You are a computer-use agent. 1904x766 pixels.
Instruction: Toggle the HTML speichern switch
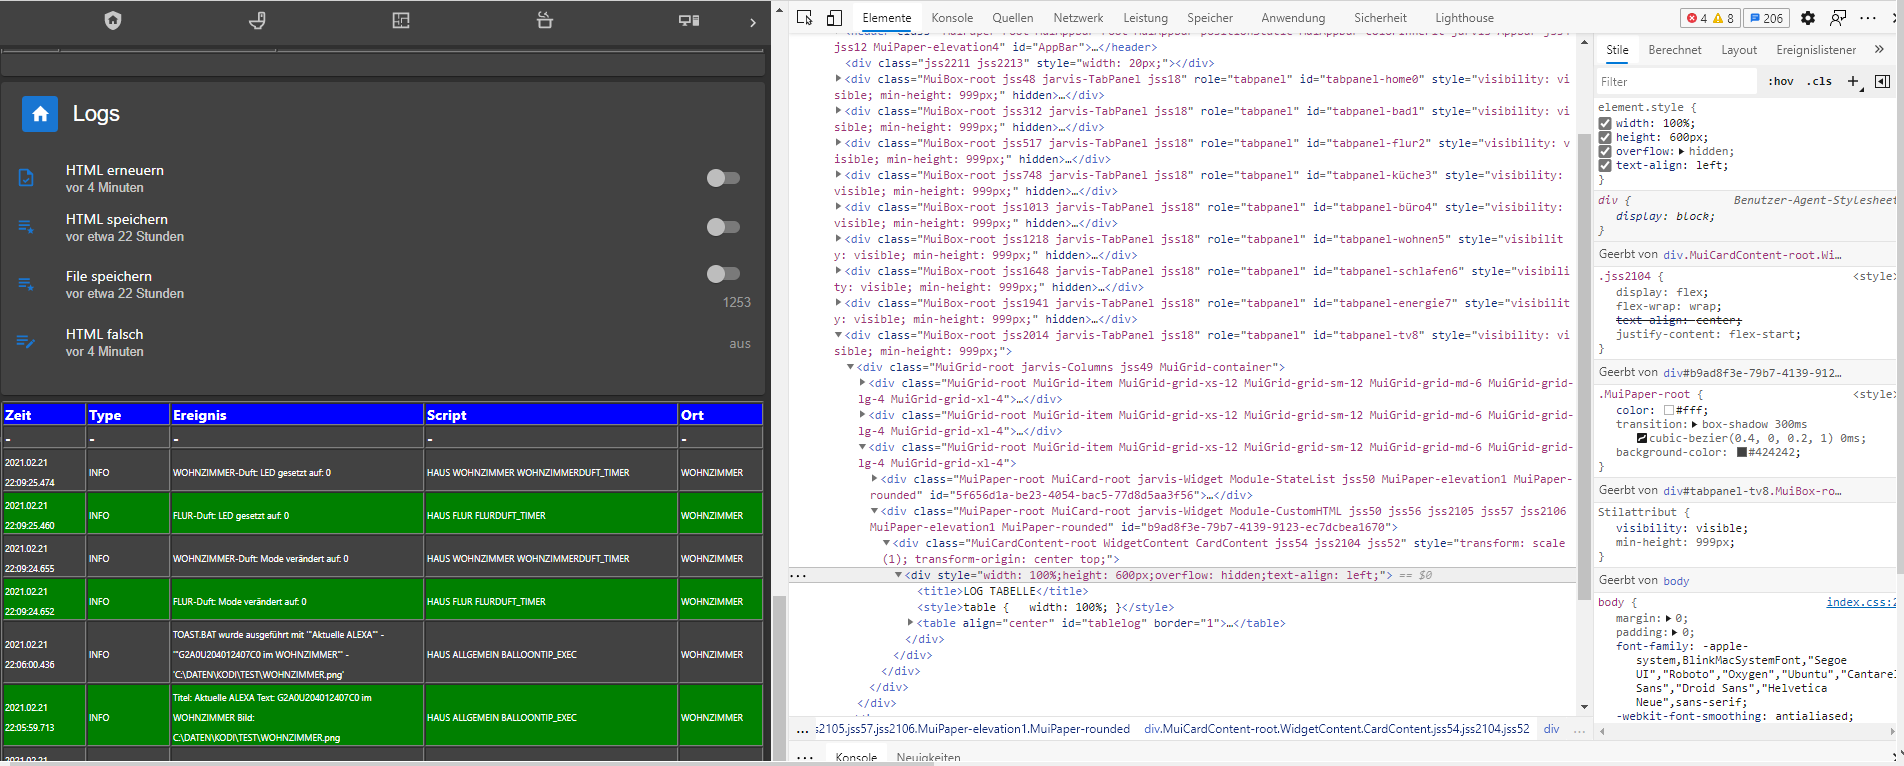(x=723, y=227)
